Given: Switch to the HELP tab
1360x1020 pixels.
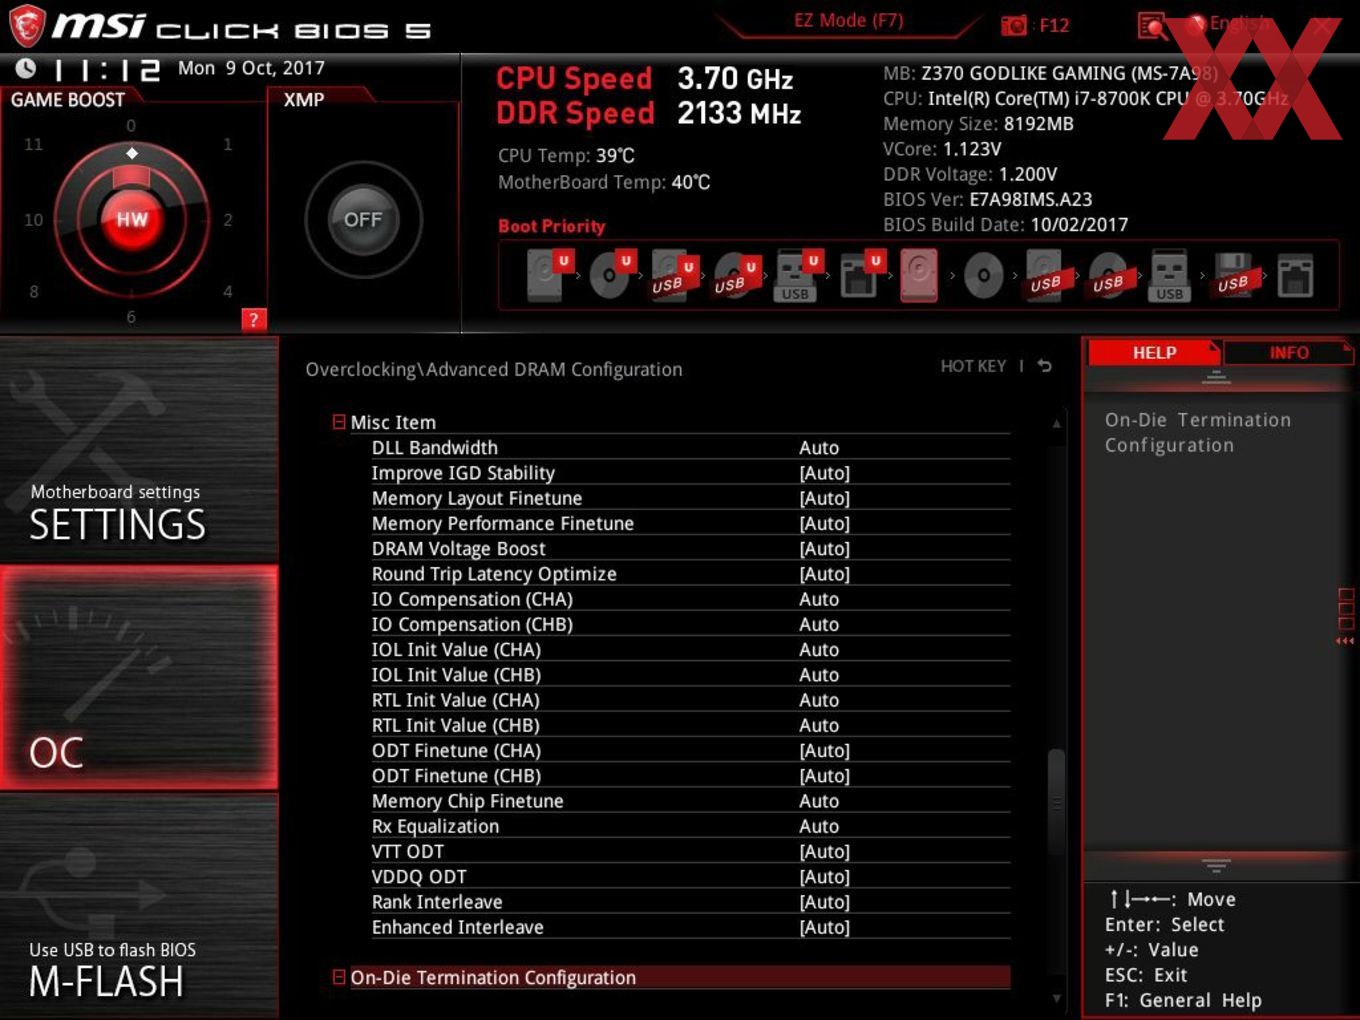Looking at the screenshot, I should point(1154,353).
